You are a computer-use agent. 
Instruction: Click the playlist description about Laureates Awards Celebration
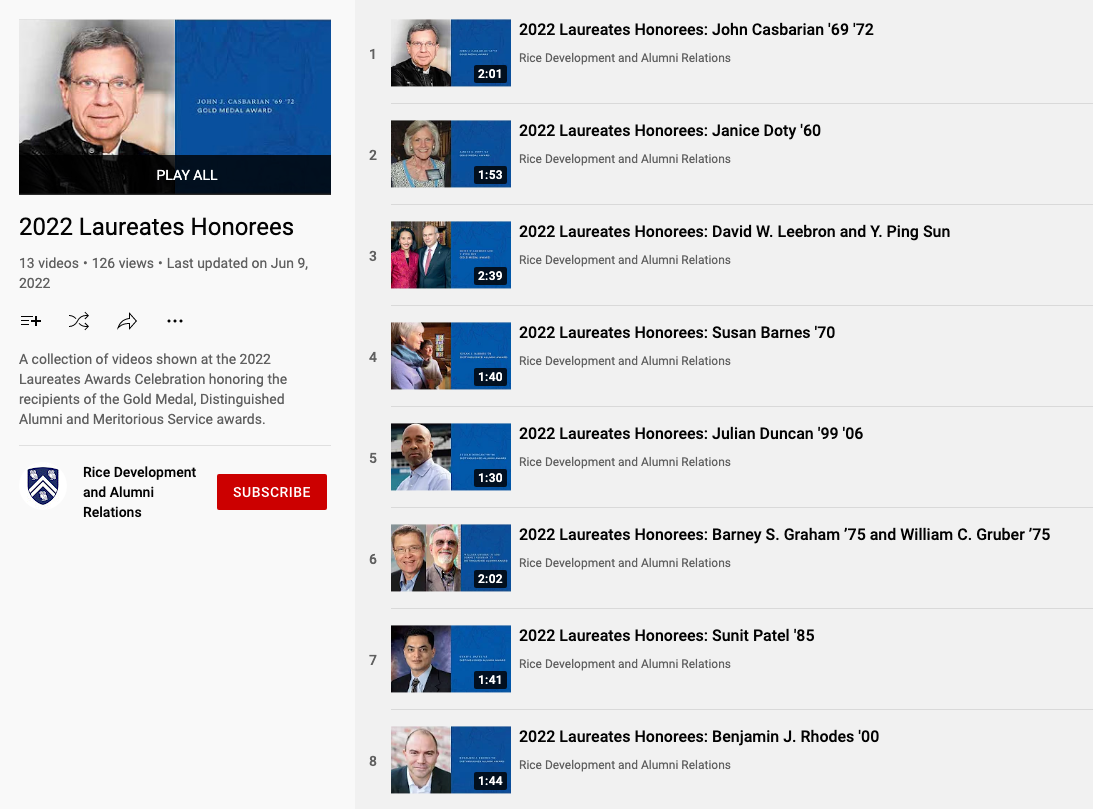(x=153, y=389)
